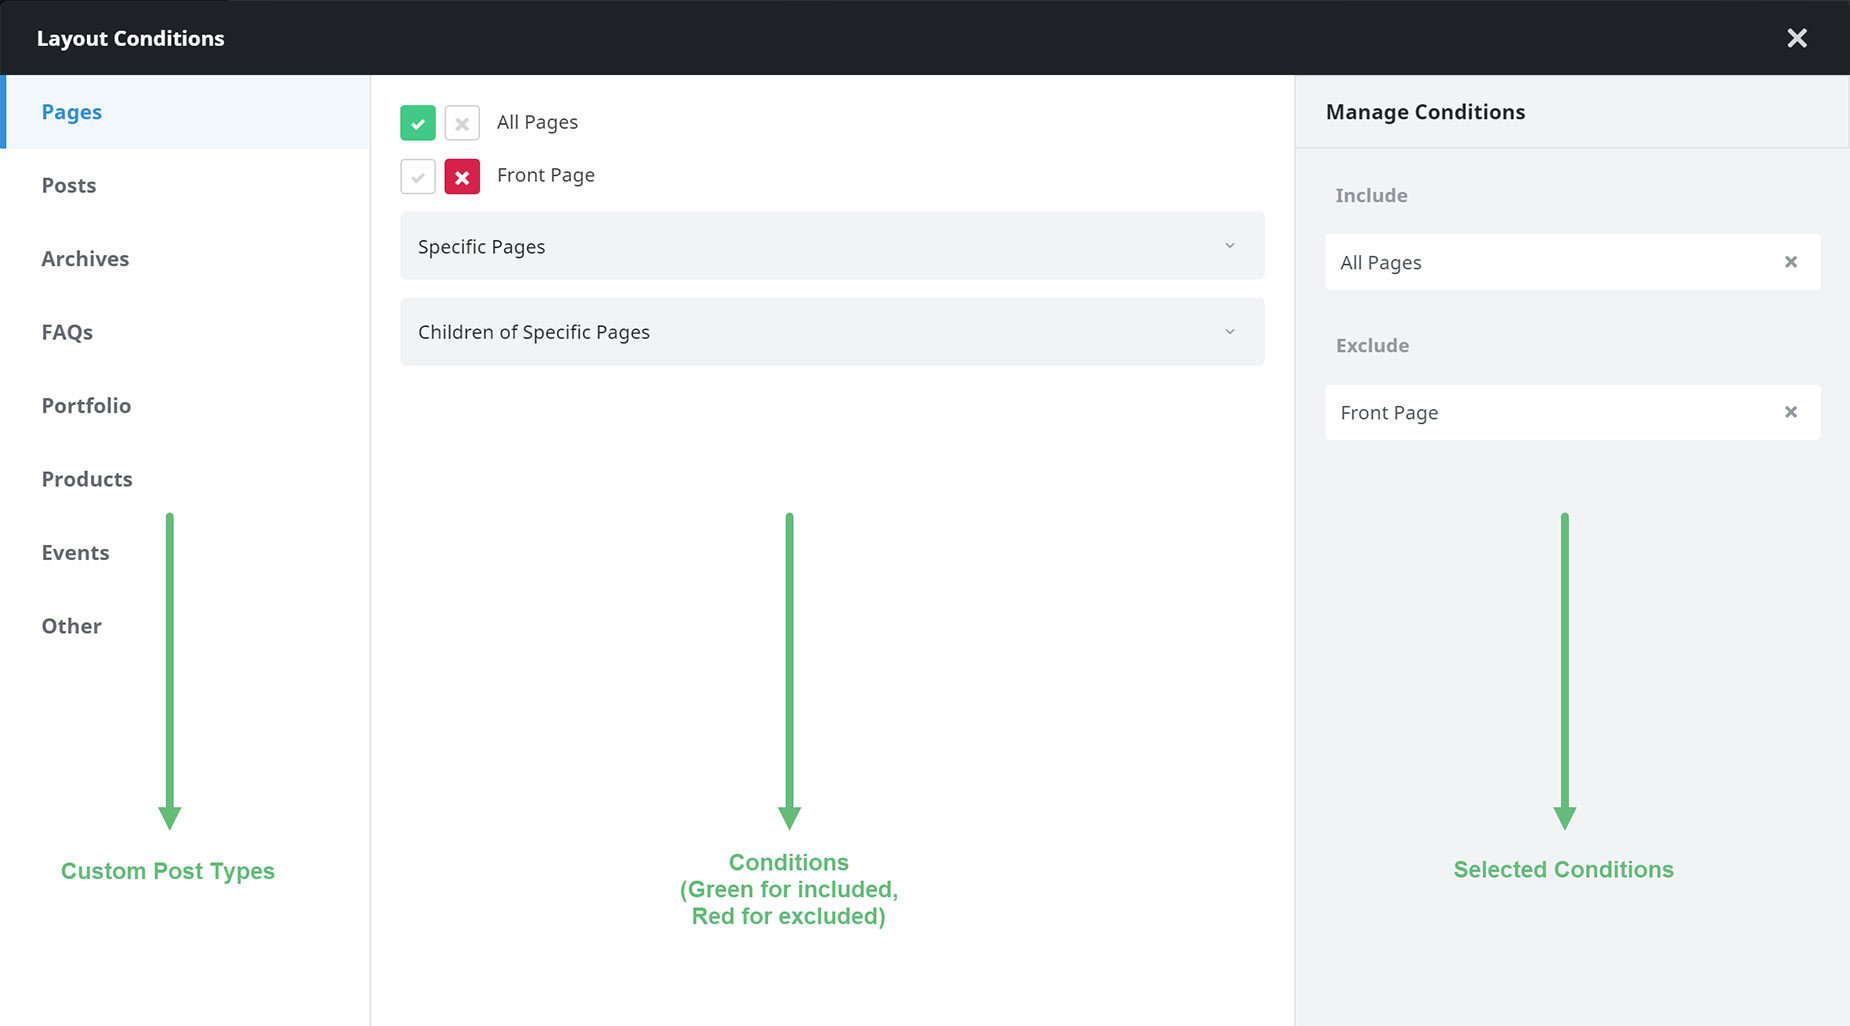
Task: Click Children of Specific Pages chevron
Action: click(x=1230, y=332)
